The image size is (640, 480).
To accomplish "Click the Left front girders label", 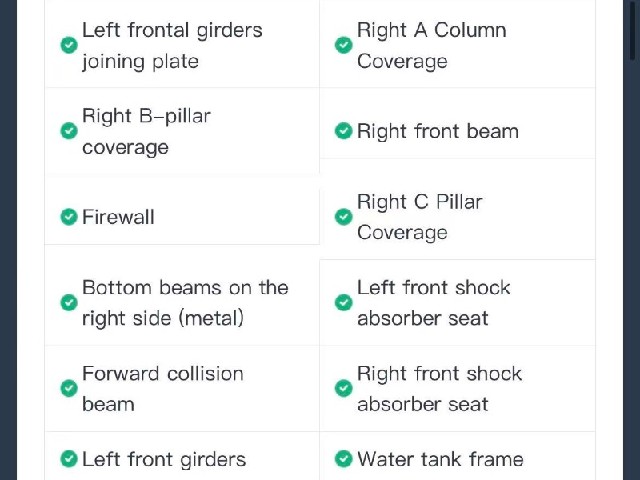I will coord(164,460).
